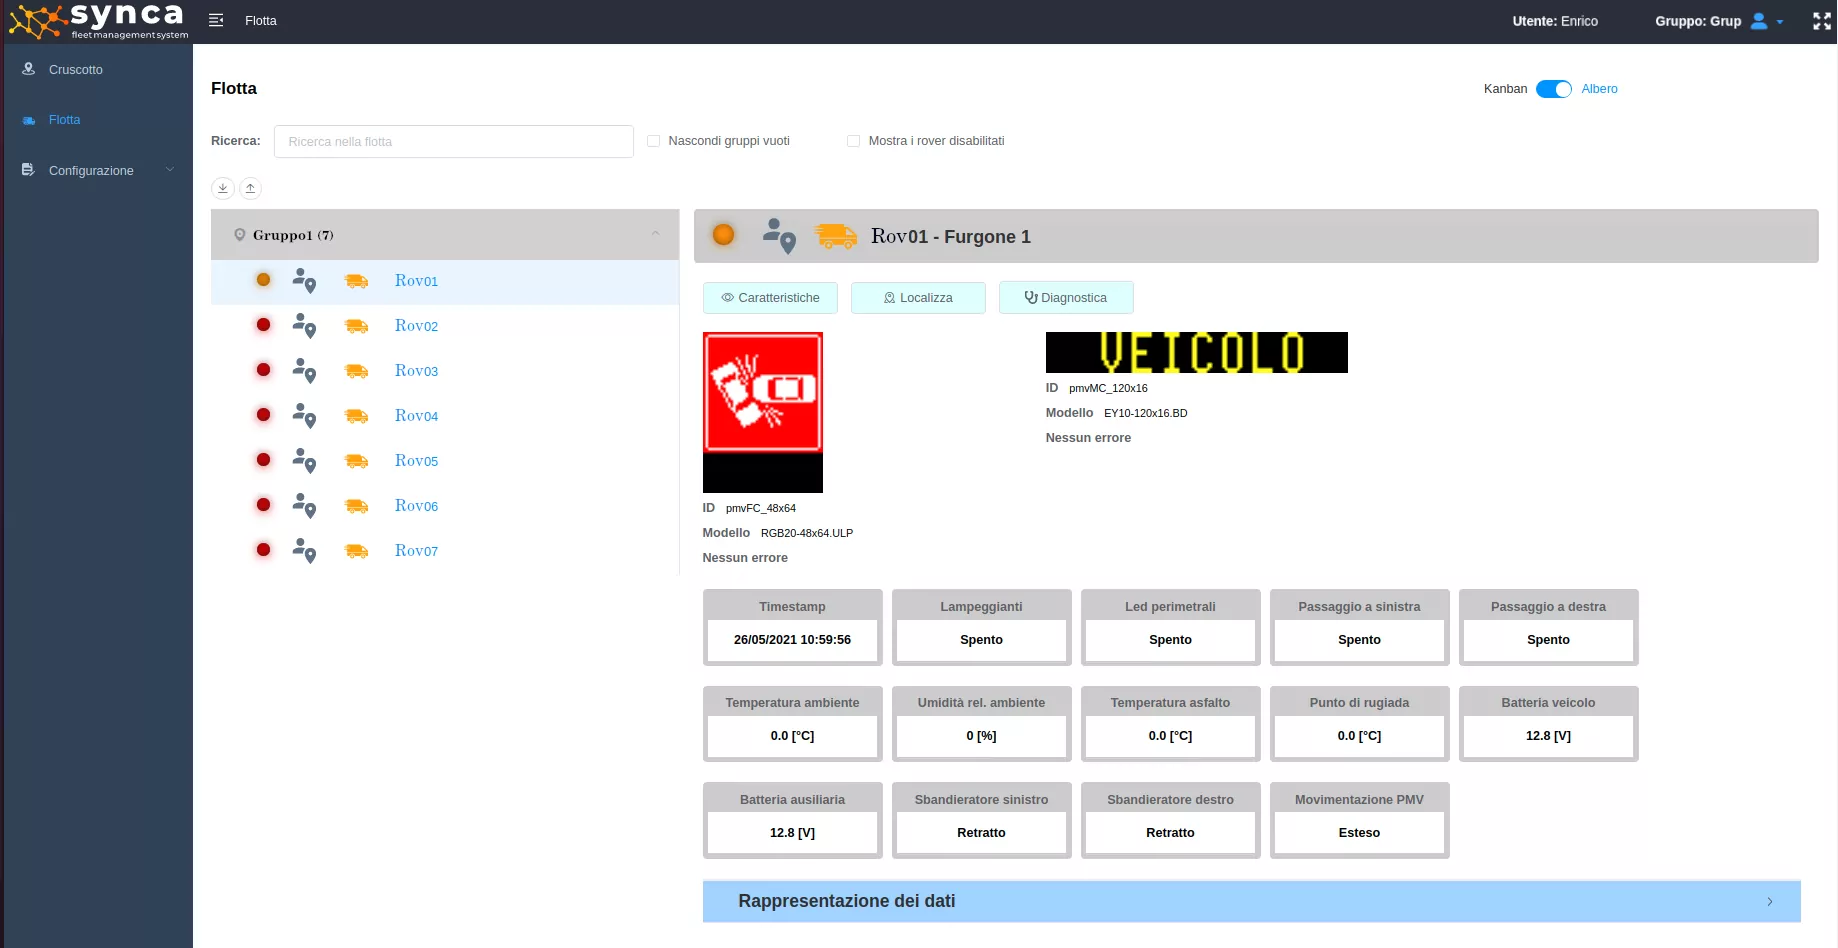Click the driver location icon for Rov05
Image resolution: width=1838 pixels, height=948 pixels.
(305, 461)
